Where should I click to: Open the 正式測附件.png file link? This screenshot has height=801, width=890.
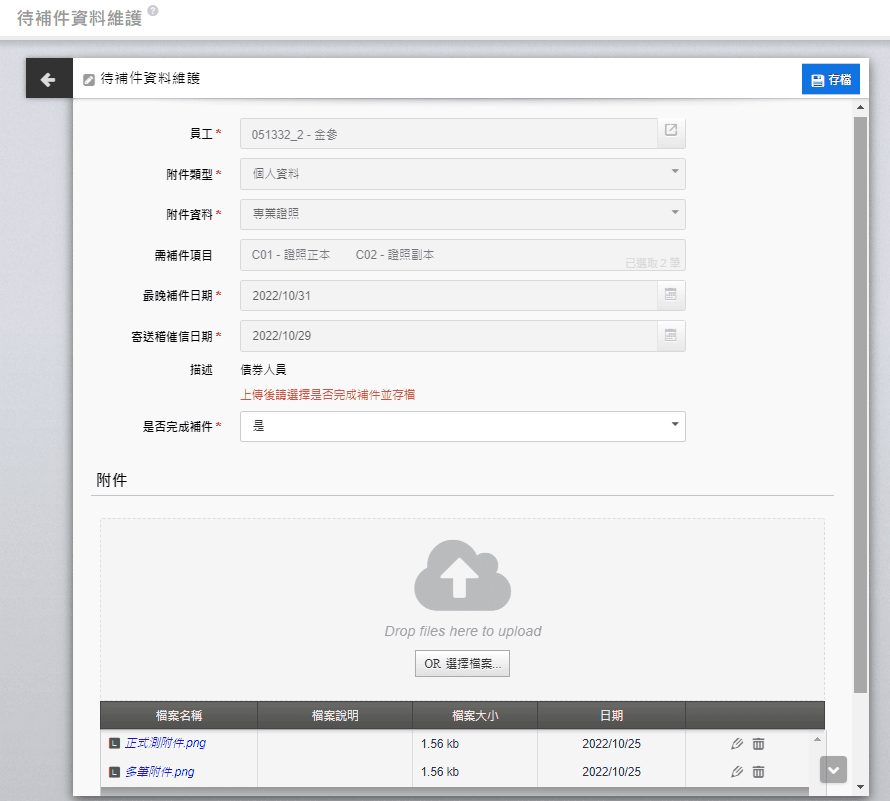pos(165,743)
